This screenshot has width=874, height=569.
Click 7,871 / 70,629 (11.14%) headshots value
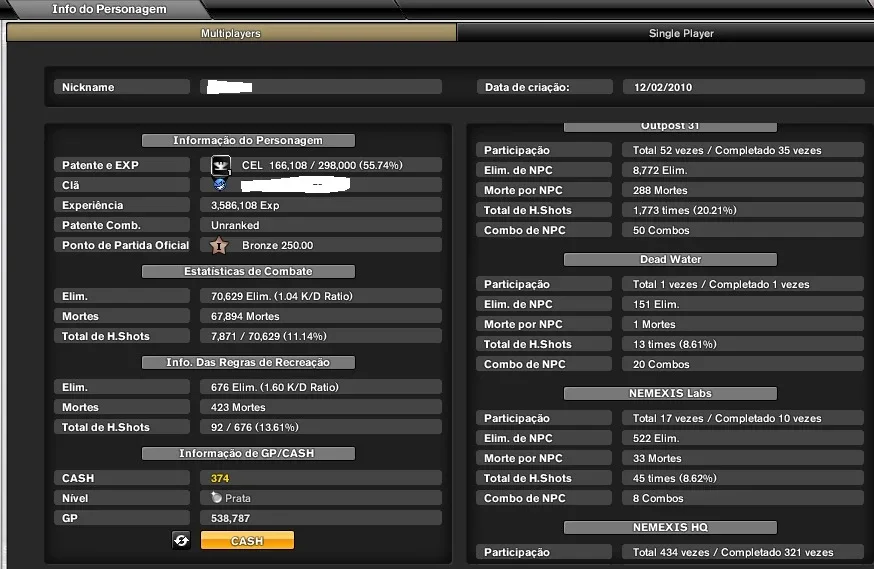pyautogui.click(x=269, y=337)
